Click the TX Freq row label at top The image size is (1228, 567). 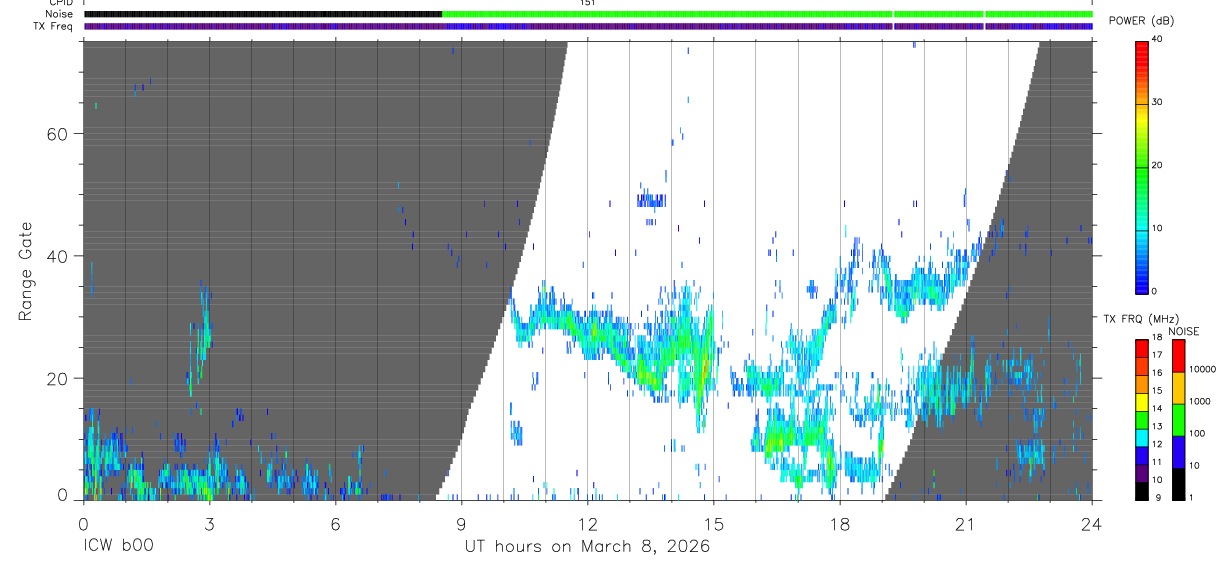pyautogui.click(x=54, y=26)
